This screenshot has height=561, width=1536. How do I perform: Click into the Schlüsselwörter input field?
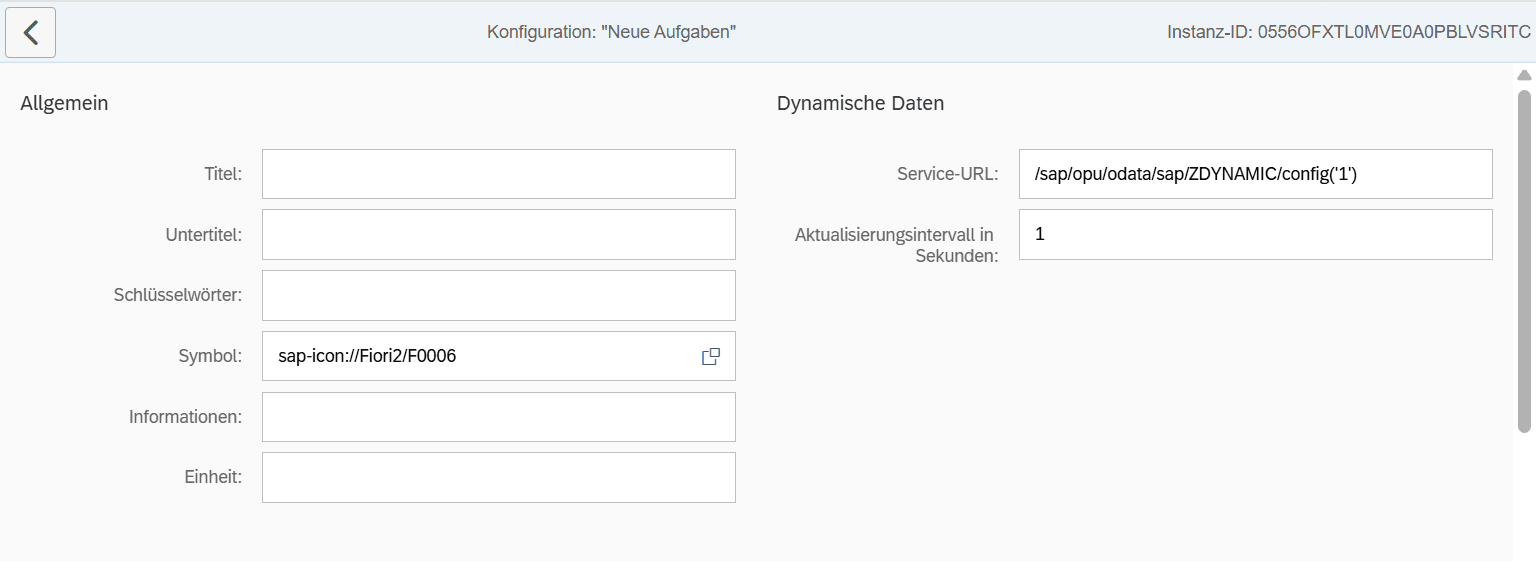[498, 296]
